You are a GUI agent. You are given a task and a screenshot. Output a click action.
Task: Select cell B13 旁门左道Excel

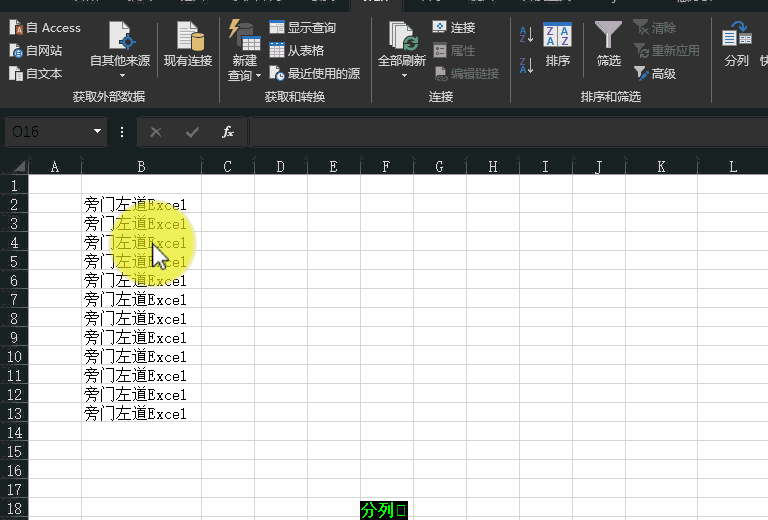pos(141,414)
